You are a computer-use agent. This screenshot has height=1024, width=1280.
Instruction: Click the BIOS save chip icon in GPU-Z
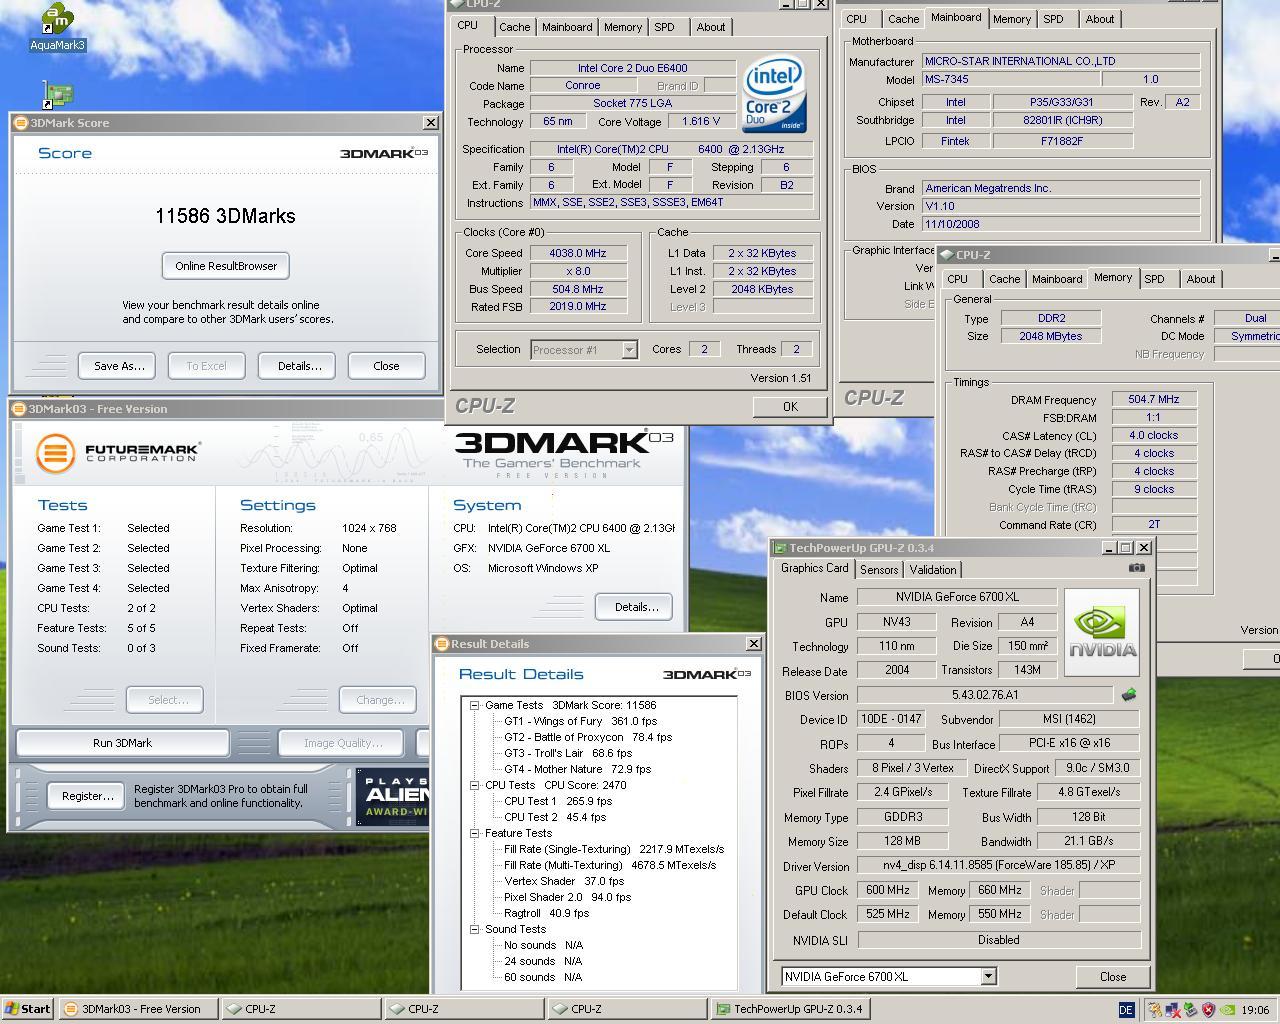(1128, 695)
